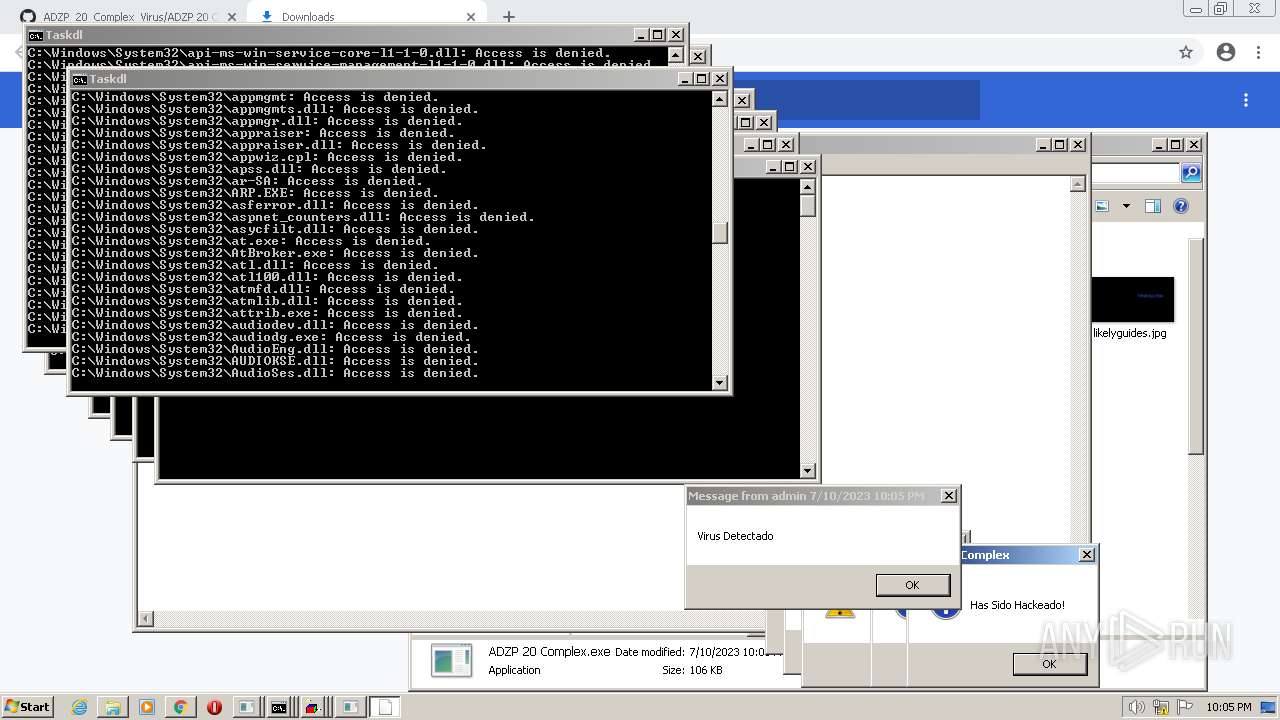Click the Explorer window vertical scrollbar
This screenshot has width=1280, height=720.
[x=1196, y=347]
